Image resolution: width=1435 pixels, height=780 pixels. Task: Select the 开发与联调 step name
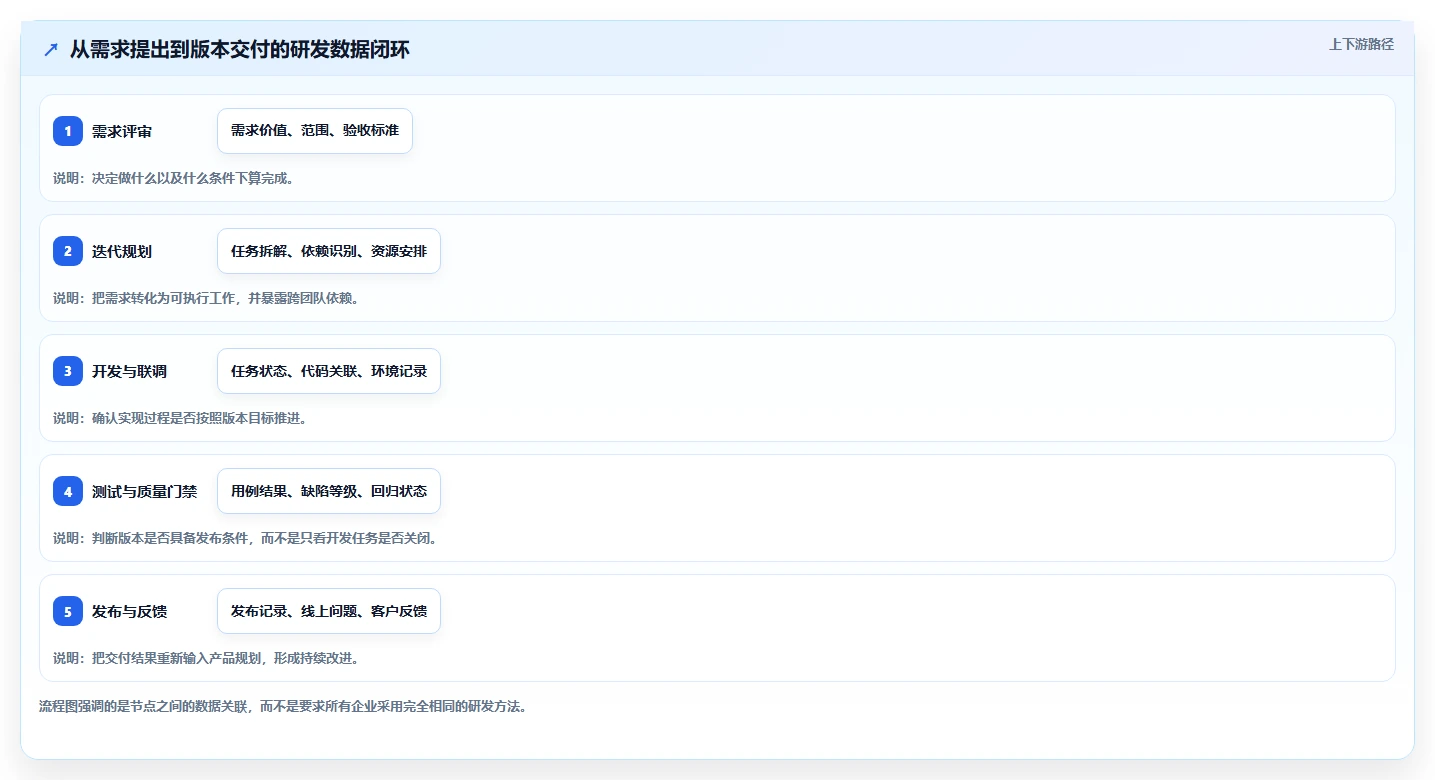pyautogui.click(x=129, y=371)
